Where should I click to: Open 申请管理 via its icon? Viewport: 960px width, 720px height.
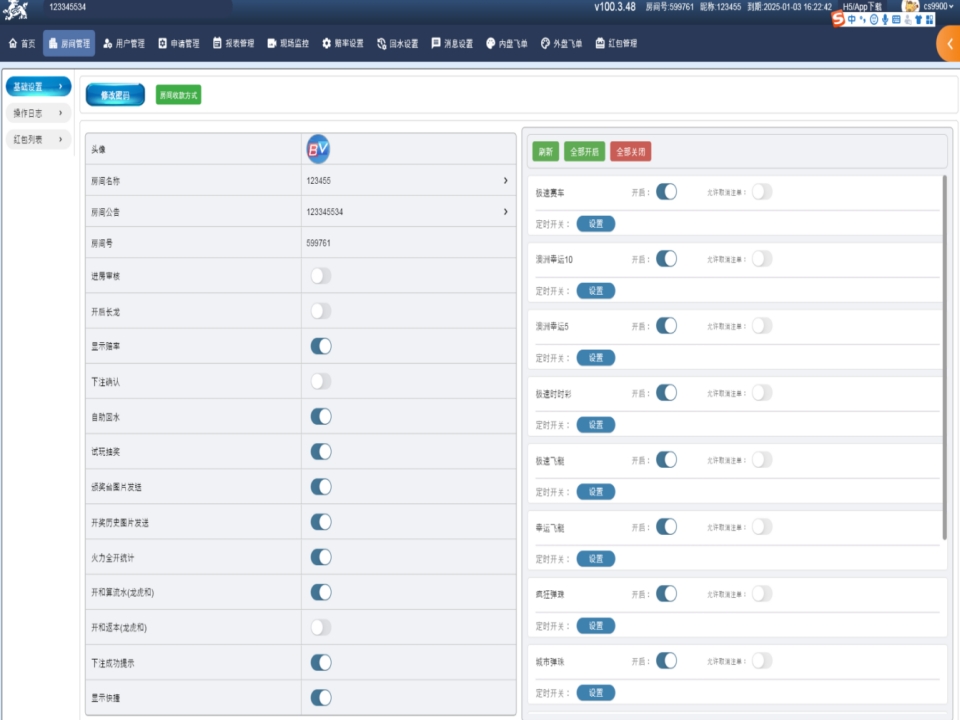coord(162,43)
